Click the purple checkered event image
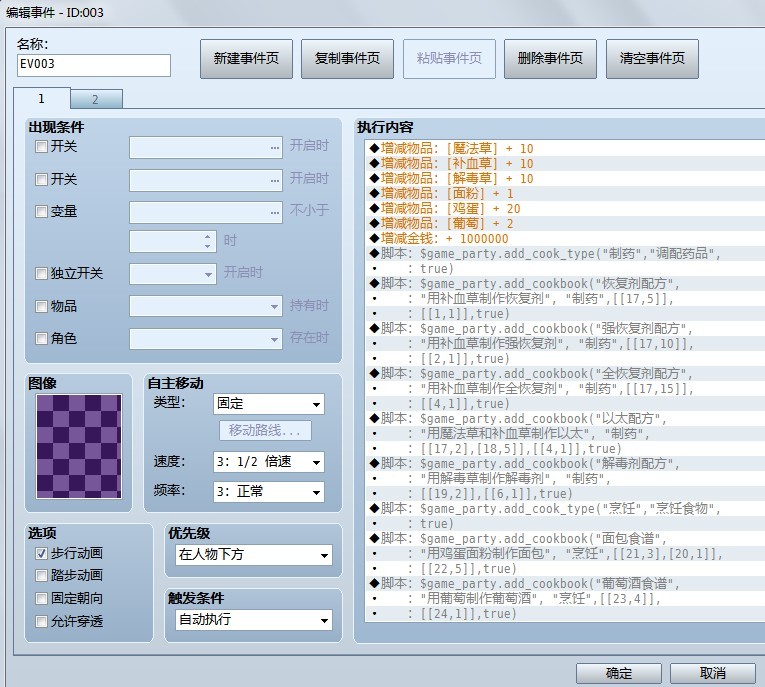Viewport: 765px width, 687px height. click(79, 446)
